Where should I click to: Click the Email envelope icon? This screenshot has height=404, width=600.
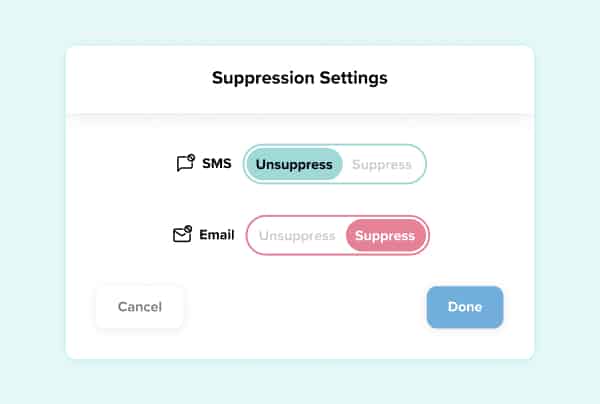tap(182, 236)
